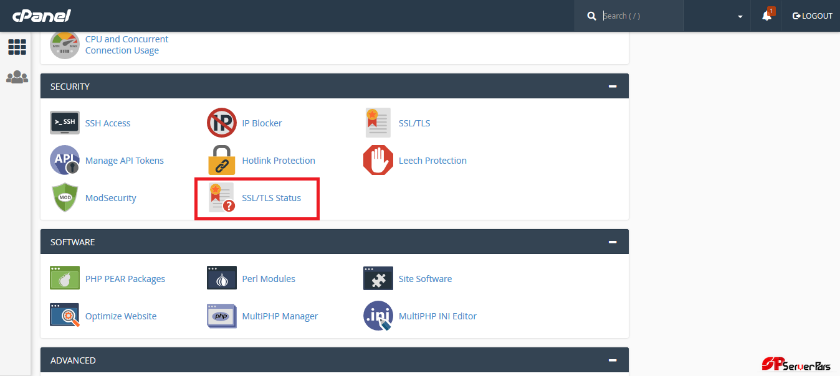Open the sidebar Home grid icon
The image size is (840, 376).
(17, 47)
